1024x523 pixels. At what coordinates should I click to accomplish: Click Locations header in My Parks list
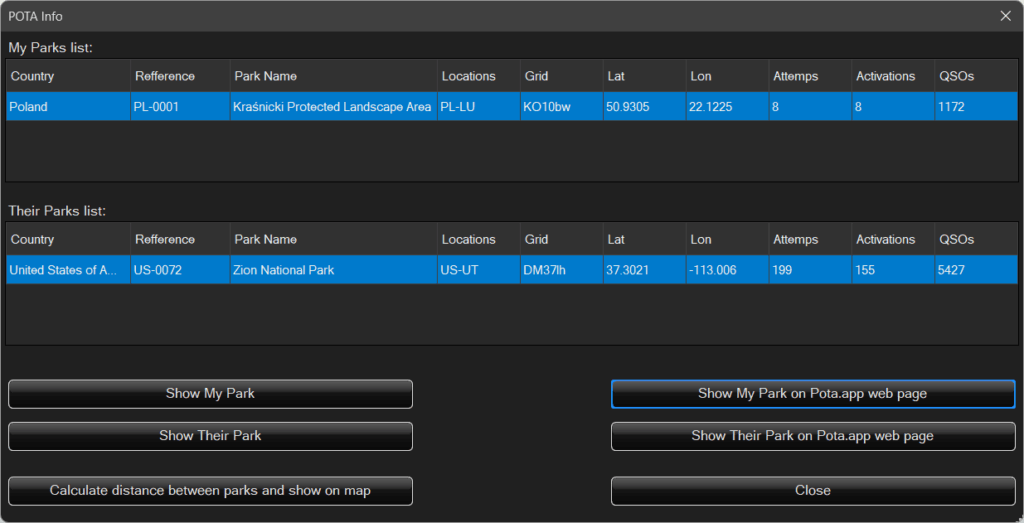click(476, 76)
